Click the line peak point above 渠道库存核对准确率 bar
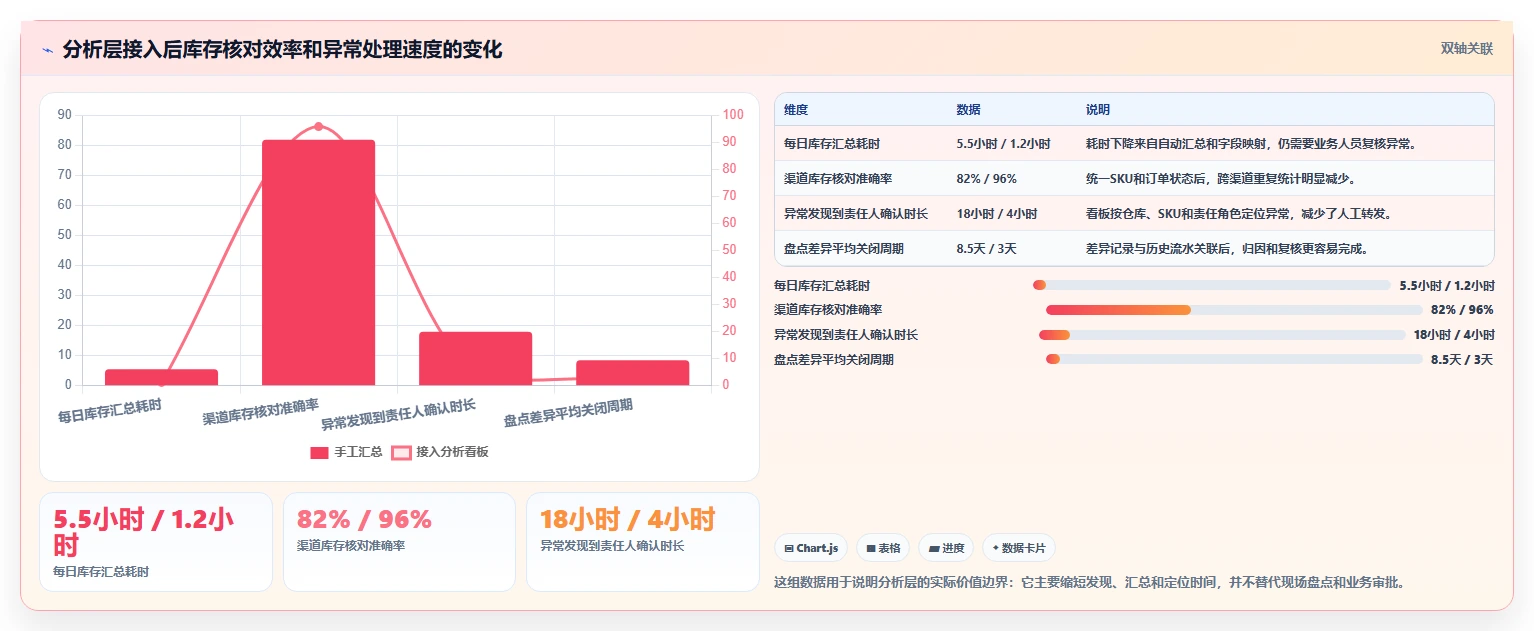 (x=318, y=126)
